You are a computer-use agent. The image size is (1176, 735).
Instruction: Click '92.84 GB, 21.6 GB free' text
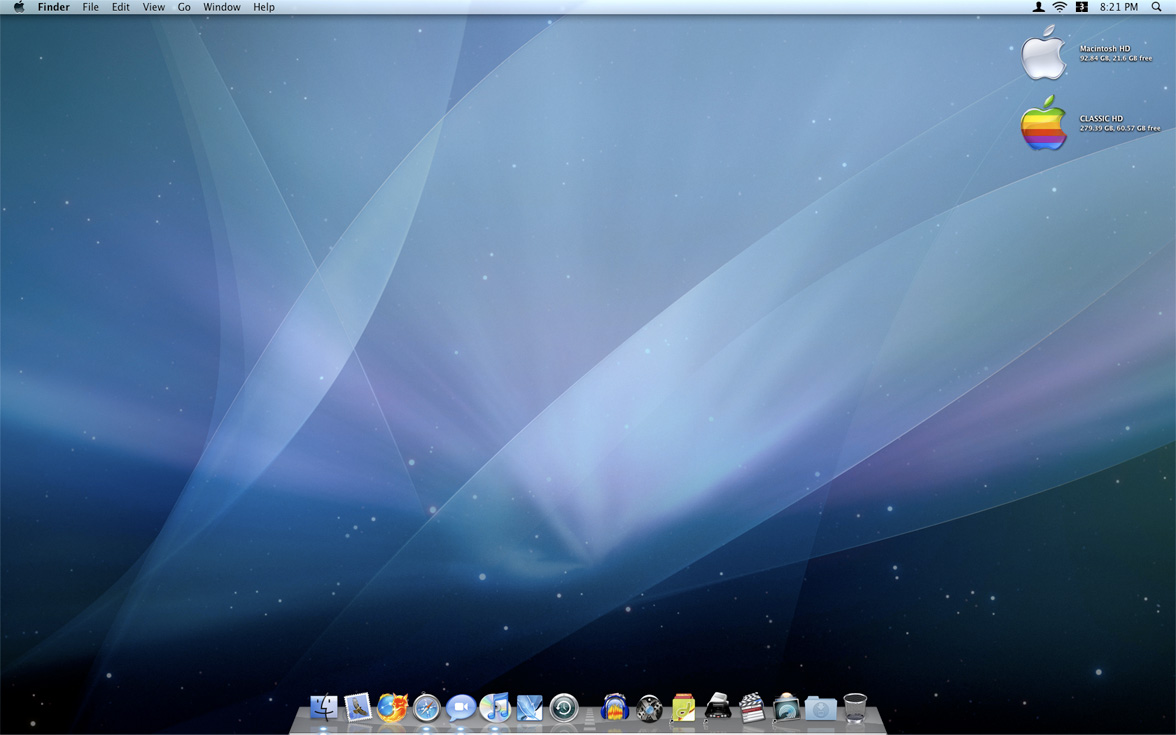click(x=1116, y=58)
